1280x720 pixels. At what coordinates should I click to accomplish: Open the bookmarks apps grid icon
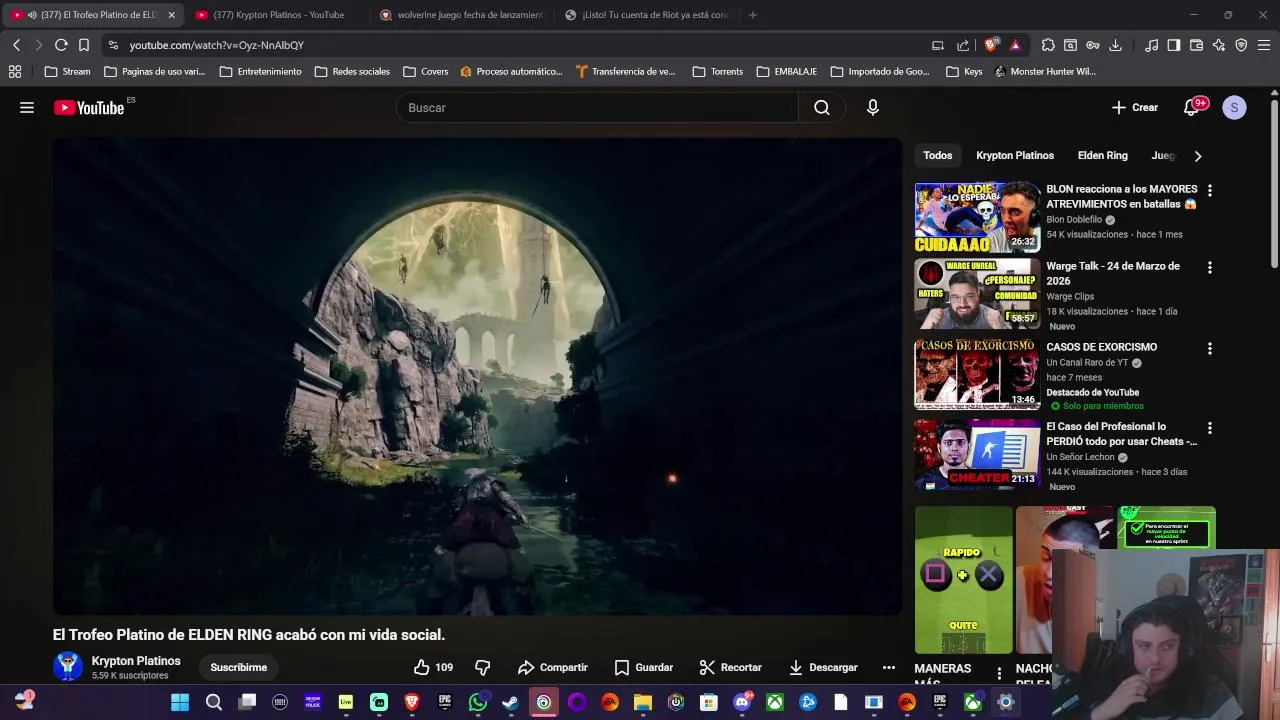[15, 71]
